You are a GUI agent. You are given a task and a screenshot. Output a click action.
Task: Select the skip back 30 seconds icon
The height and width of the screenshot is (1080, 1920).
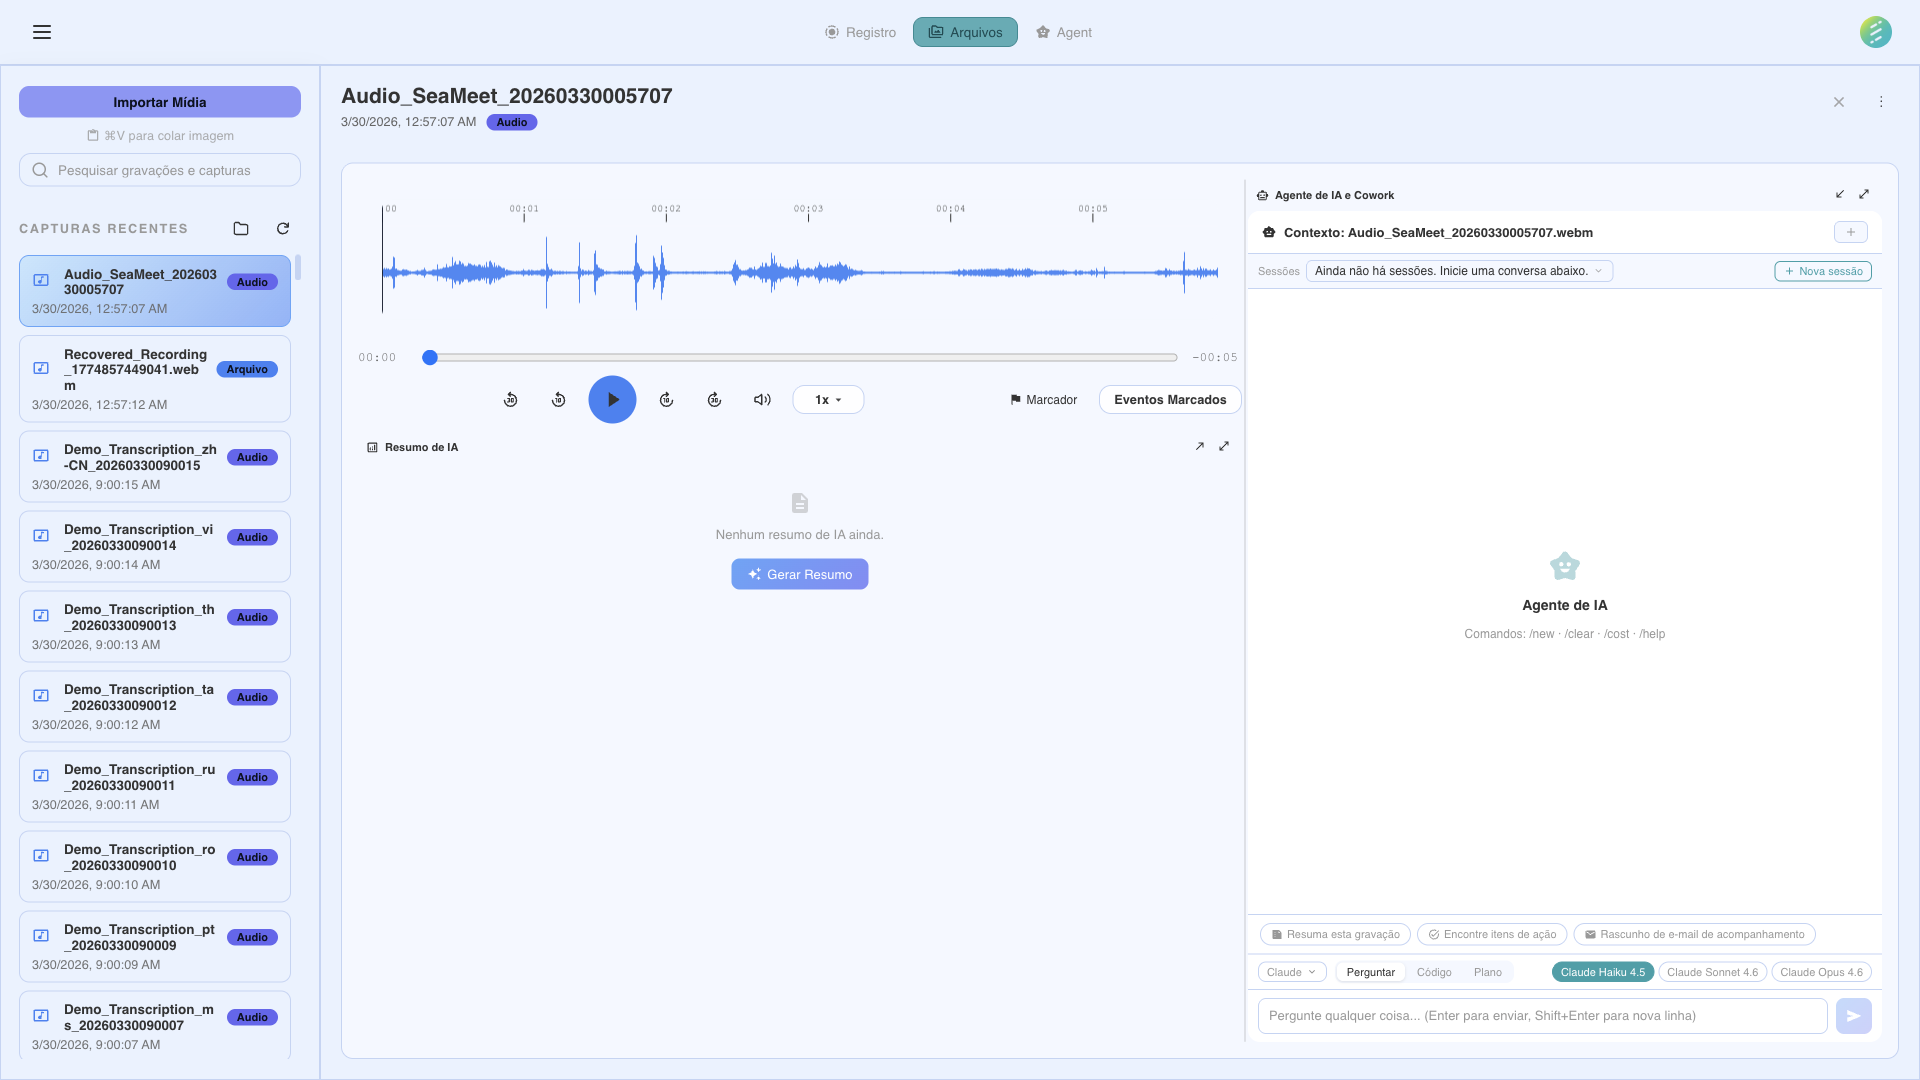click(510, 399)
